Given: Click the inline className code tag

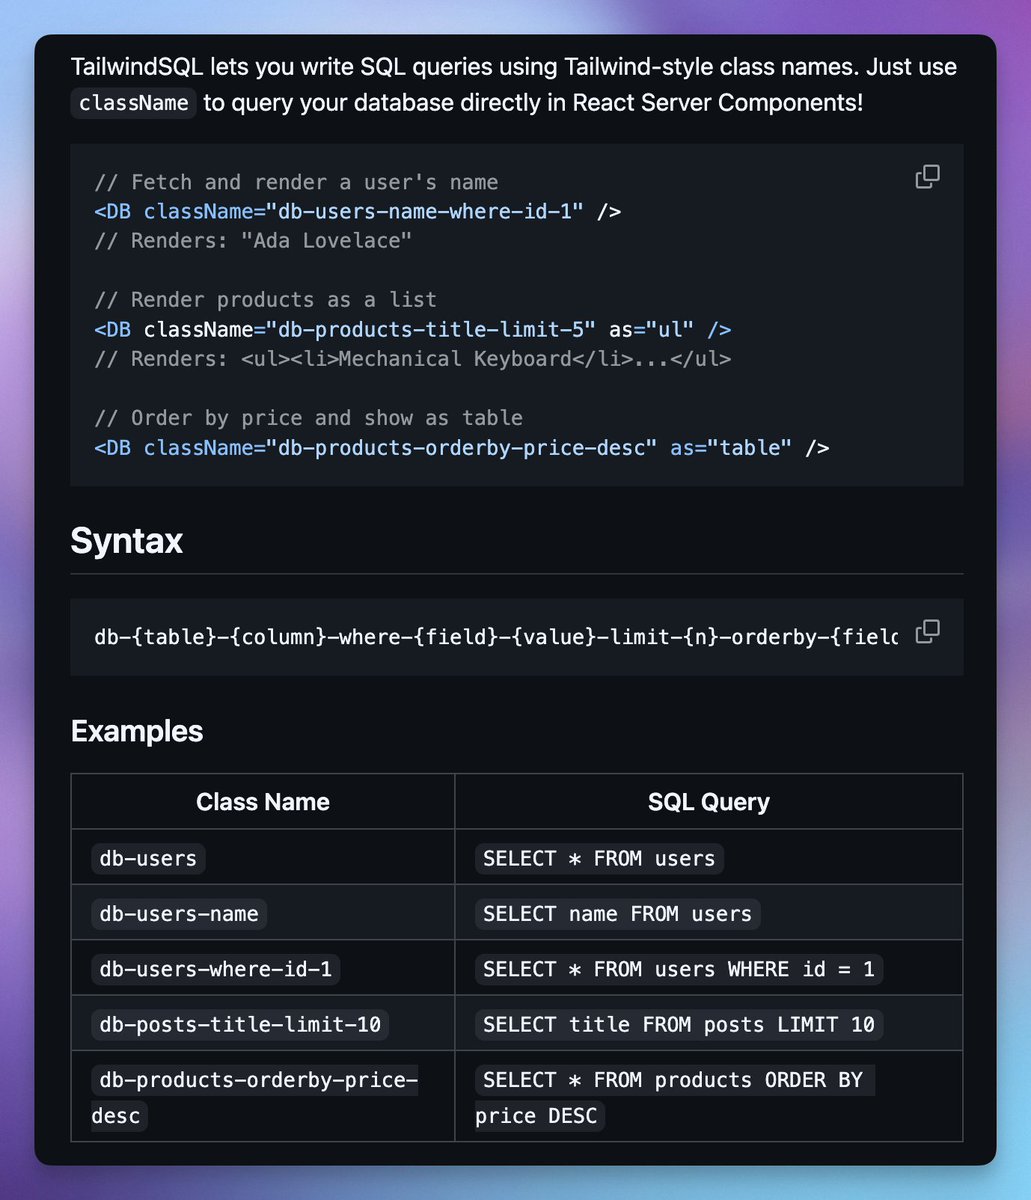Looking at the screenshot, I should 134,103.
